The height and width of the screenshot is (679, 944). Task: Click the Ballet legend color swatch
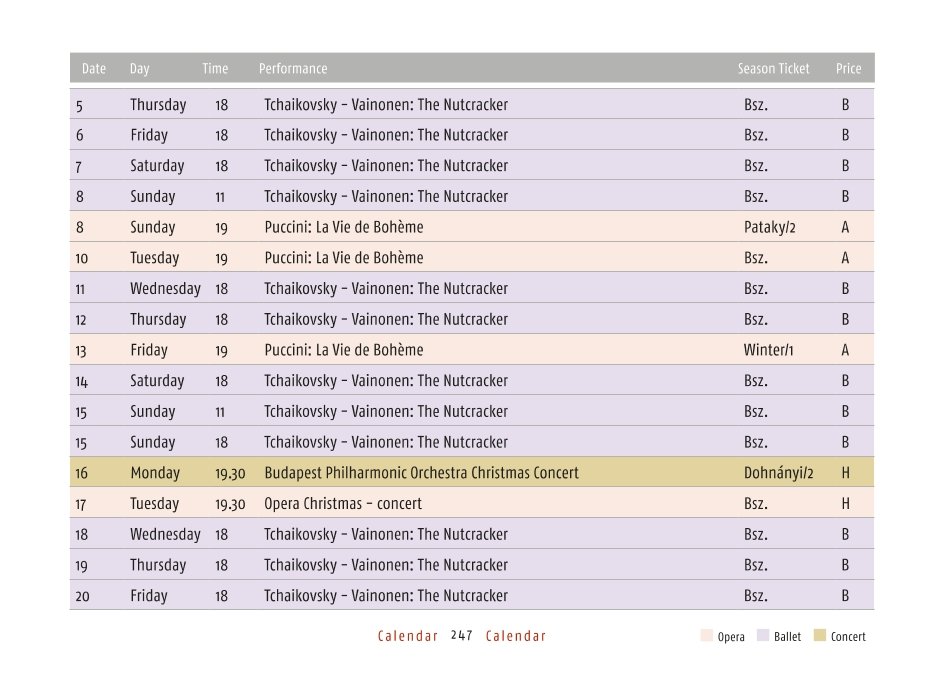pos(763,636)
